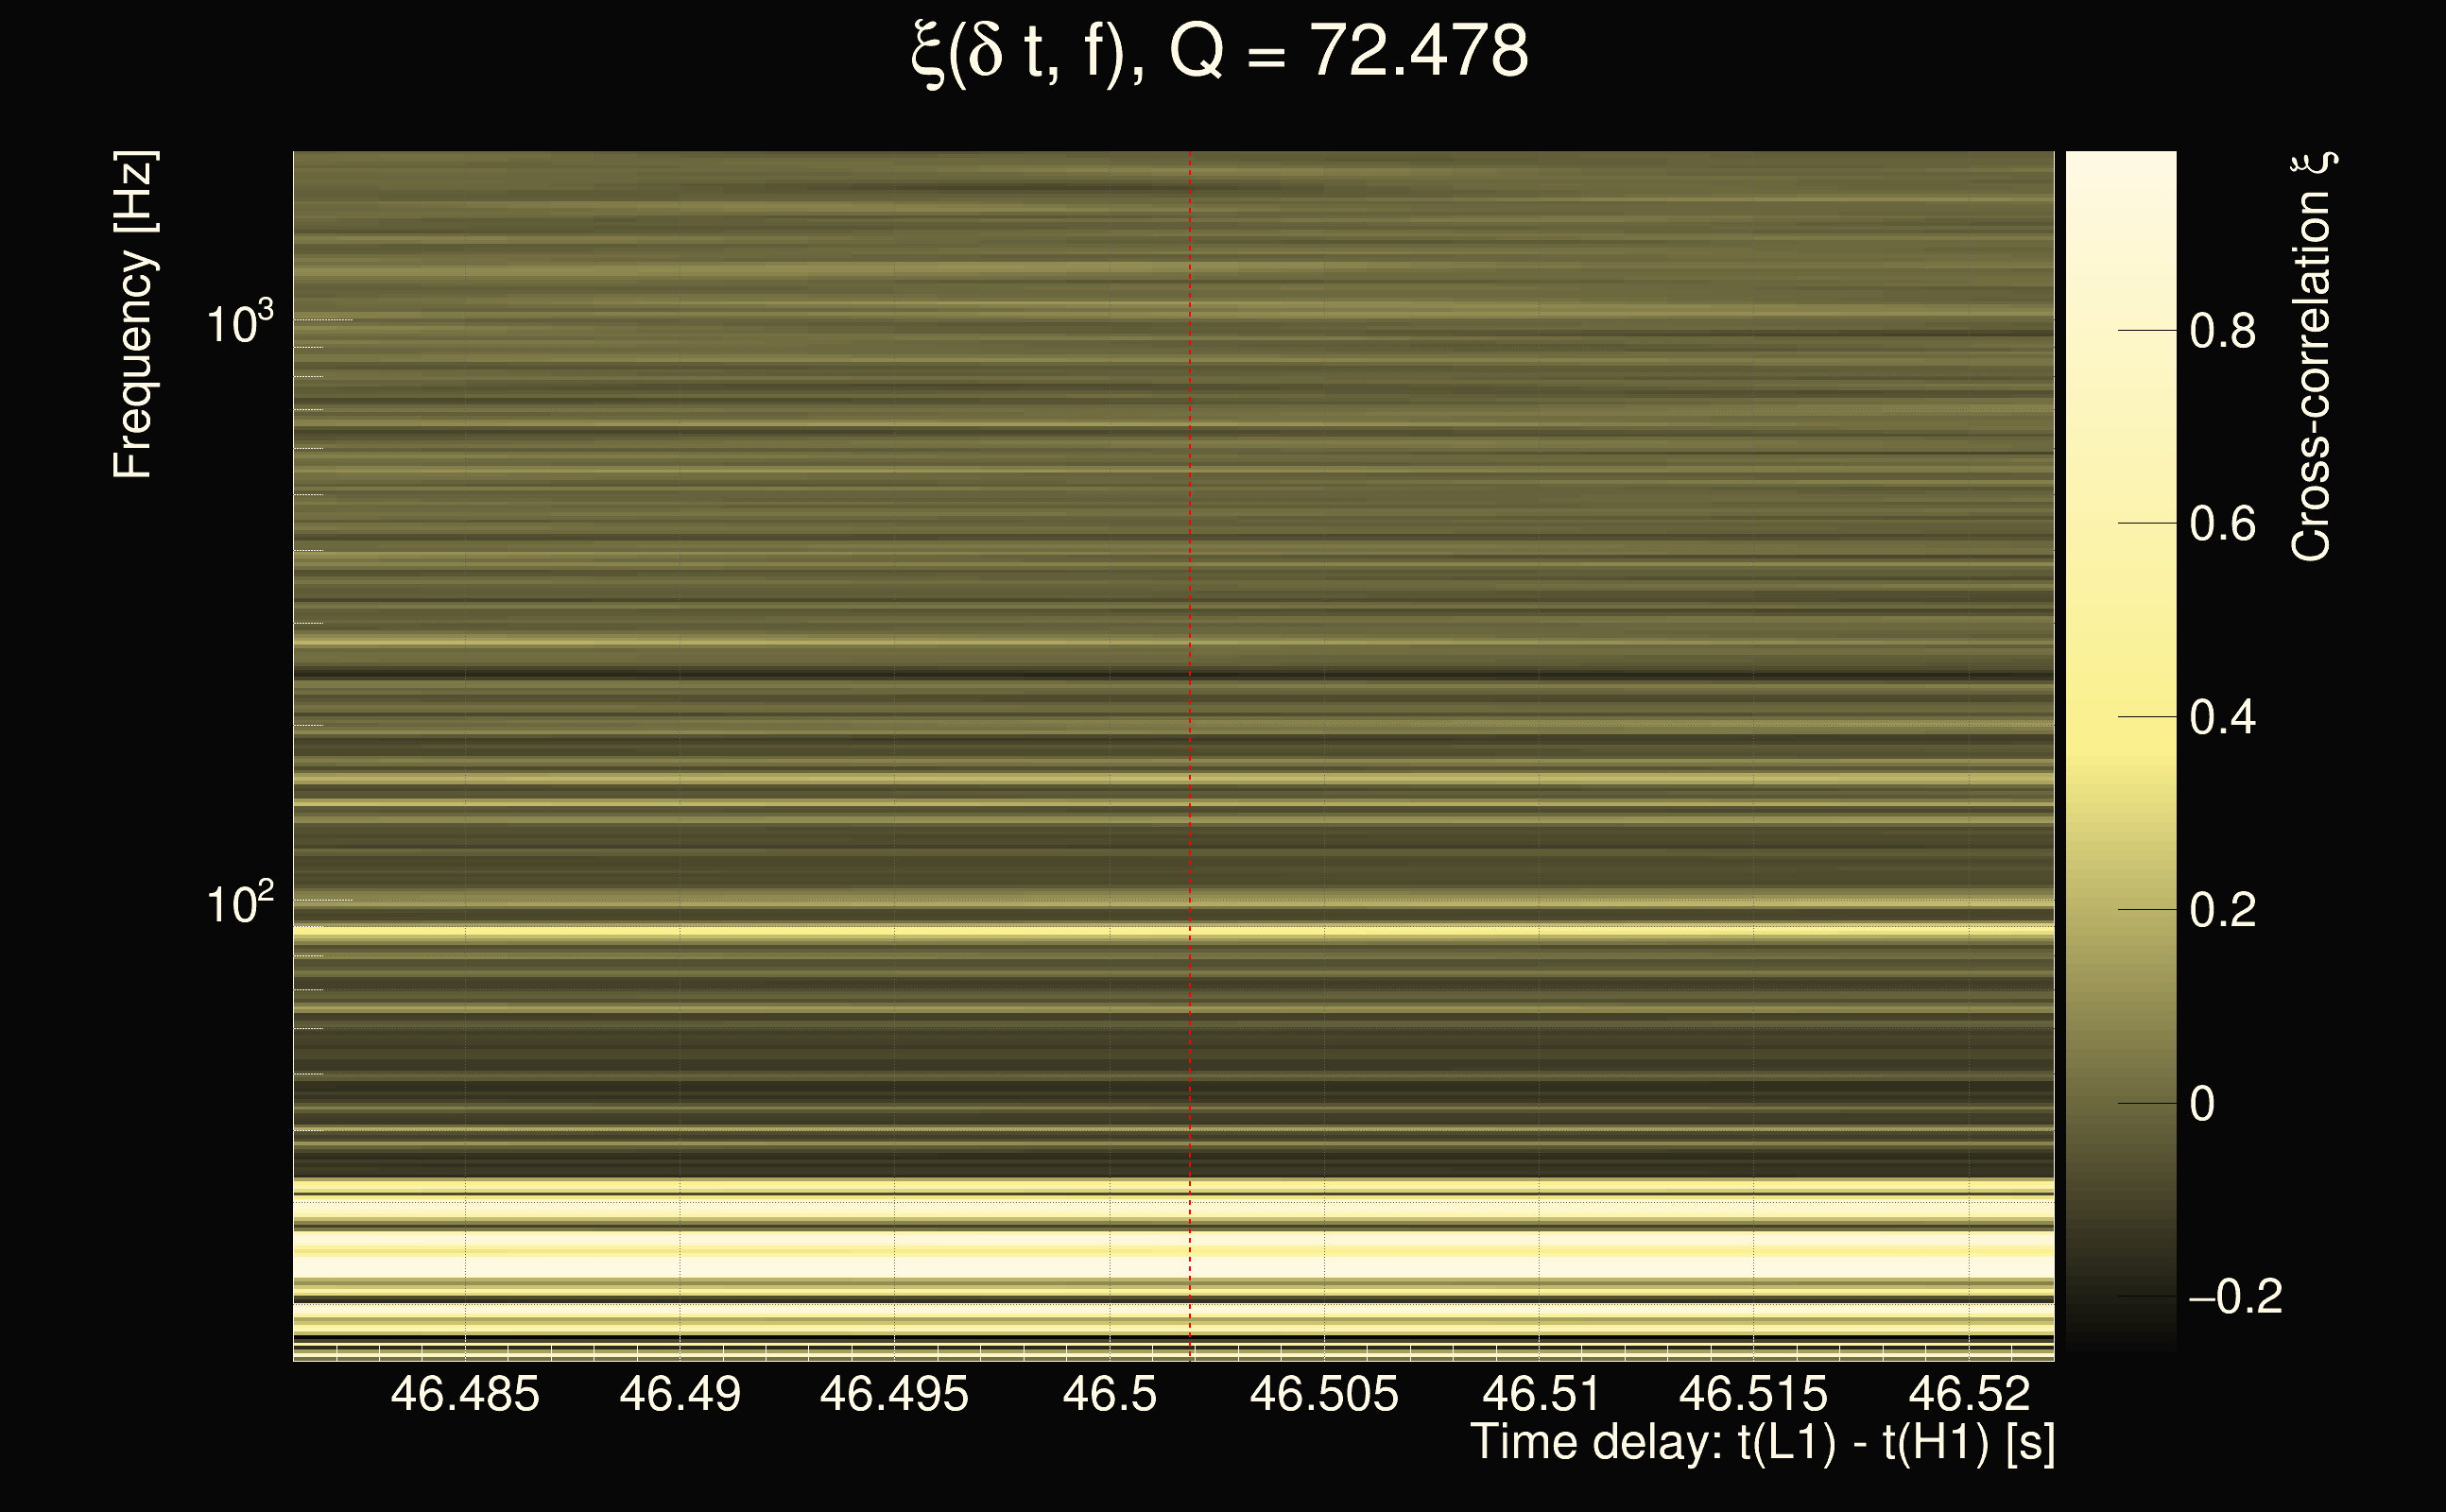The height and width of the screenshot is (1512, 2446).
Task: Click the Time delay t(L1) - t(H1) axis label
Action: 1762,1443
